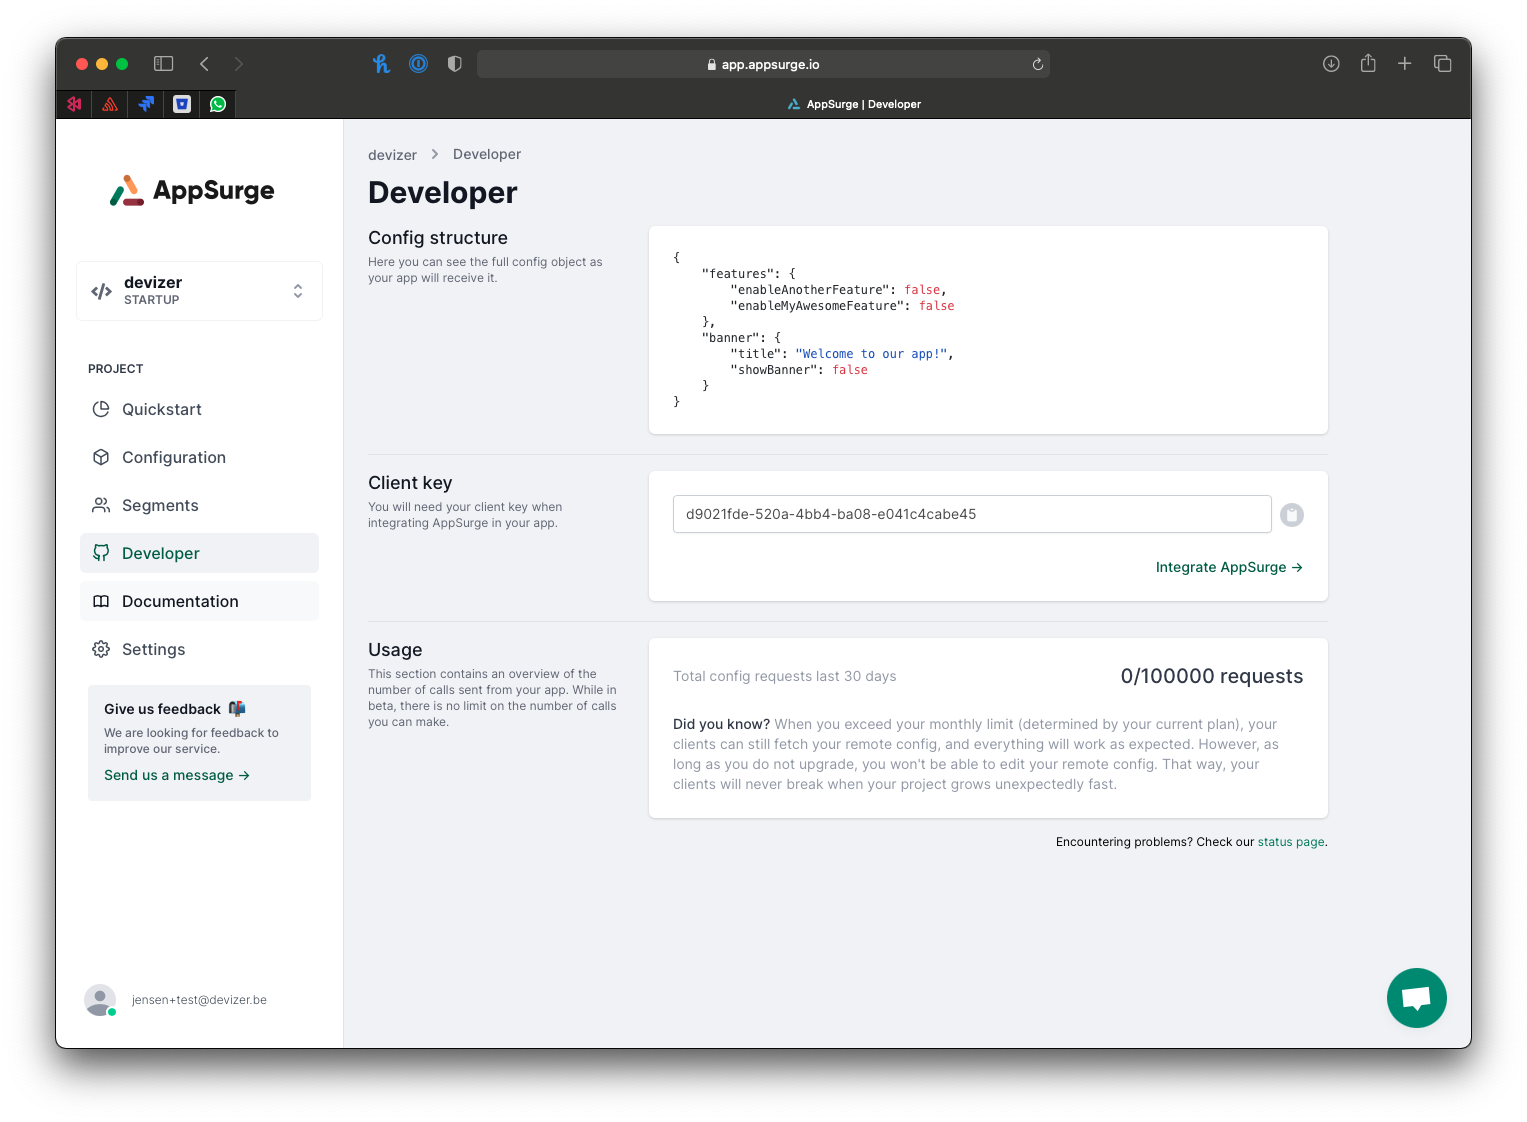Select the Bitbucket pinned tab

182,104
